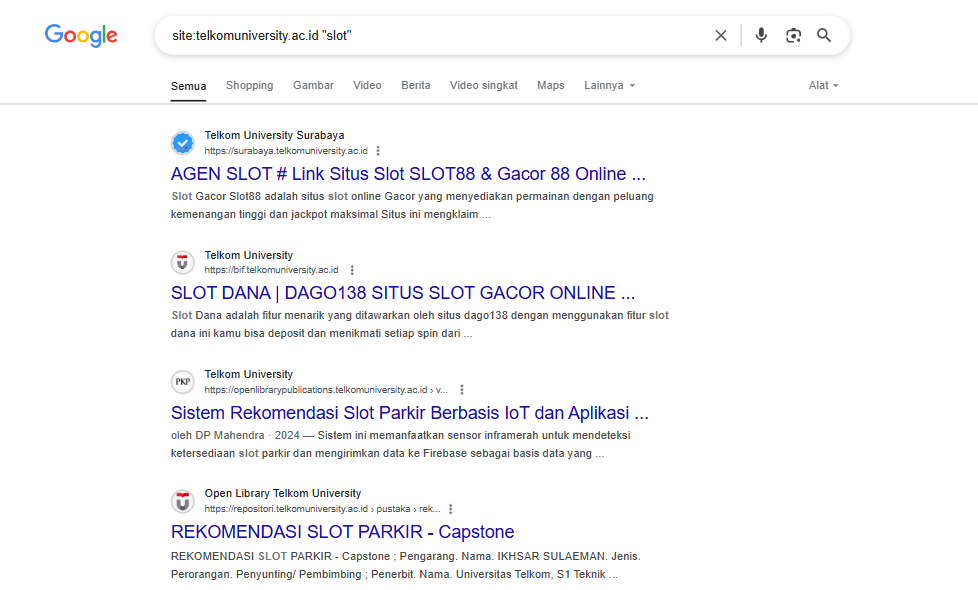
Task: Click snippet mentioning IKHSAR SULAEMAN
Action: pyautogui.click(x=406, y=565)
